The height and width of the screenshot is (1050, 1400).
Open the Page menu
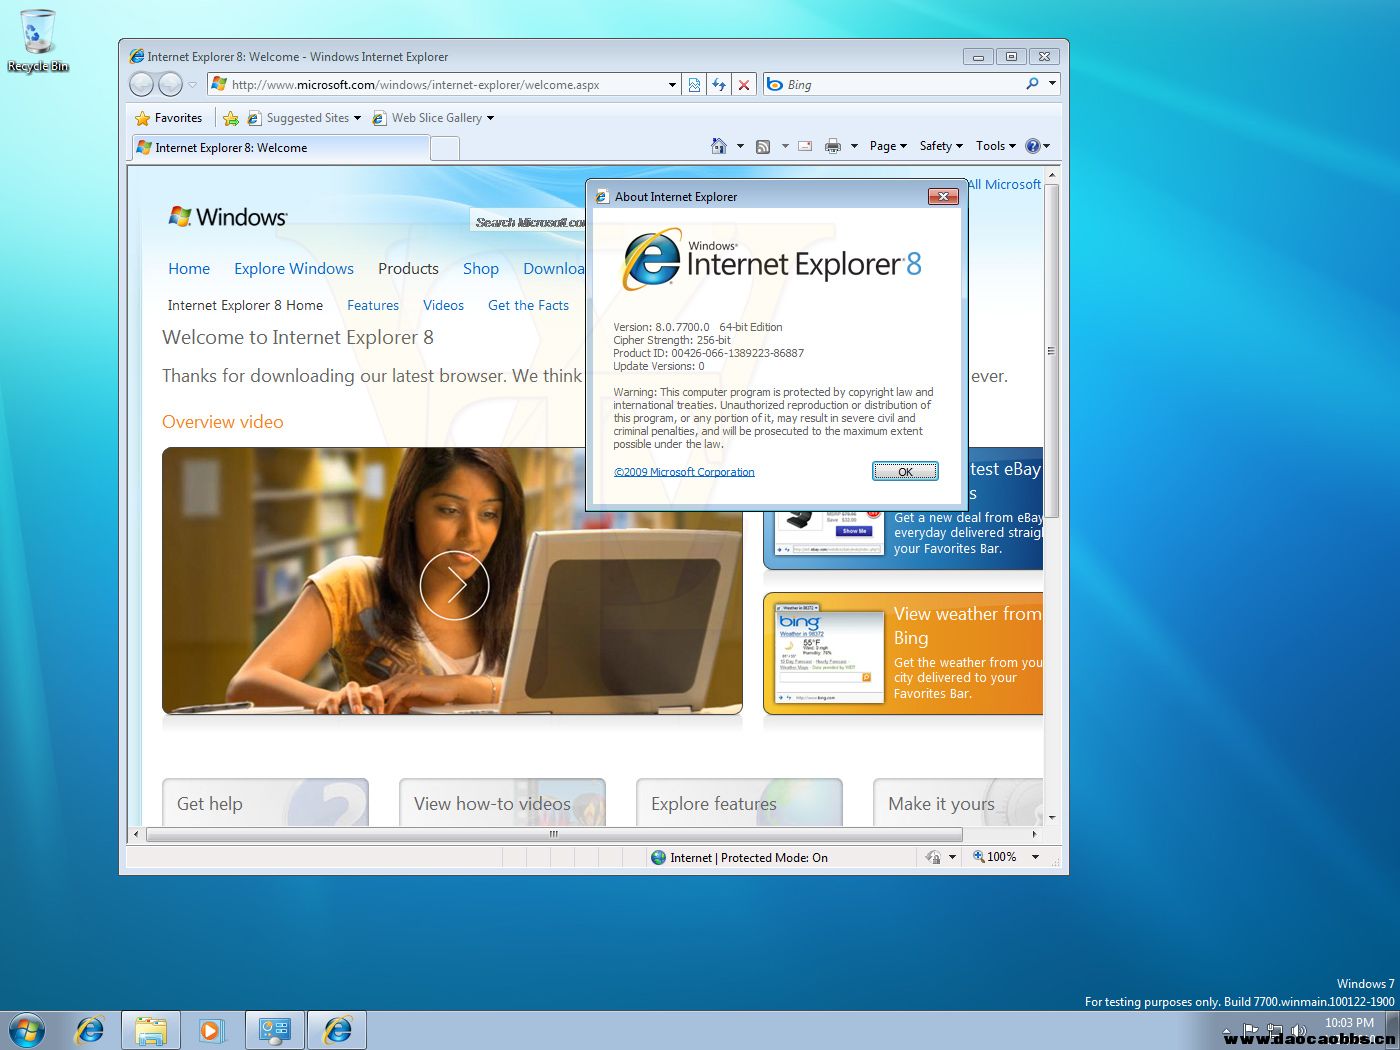(x=888, y=146)
